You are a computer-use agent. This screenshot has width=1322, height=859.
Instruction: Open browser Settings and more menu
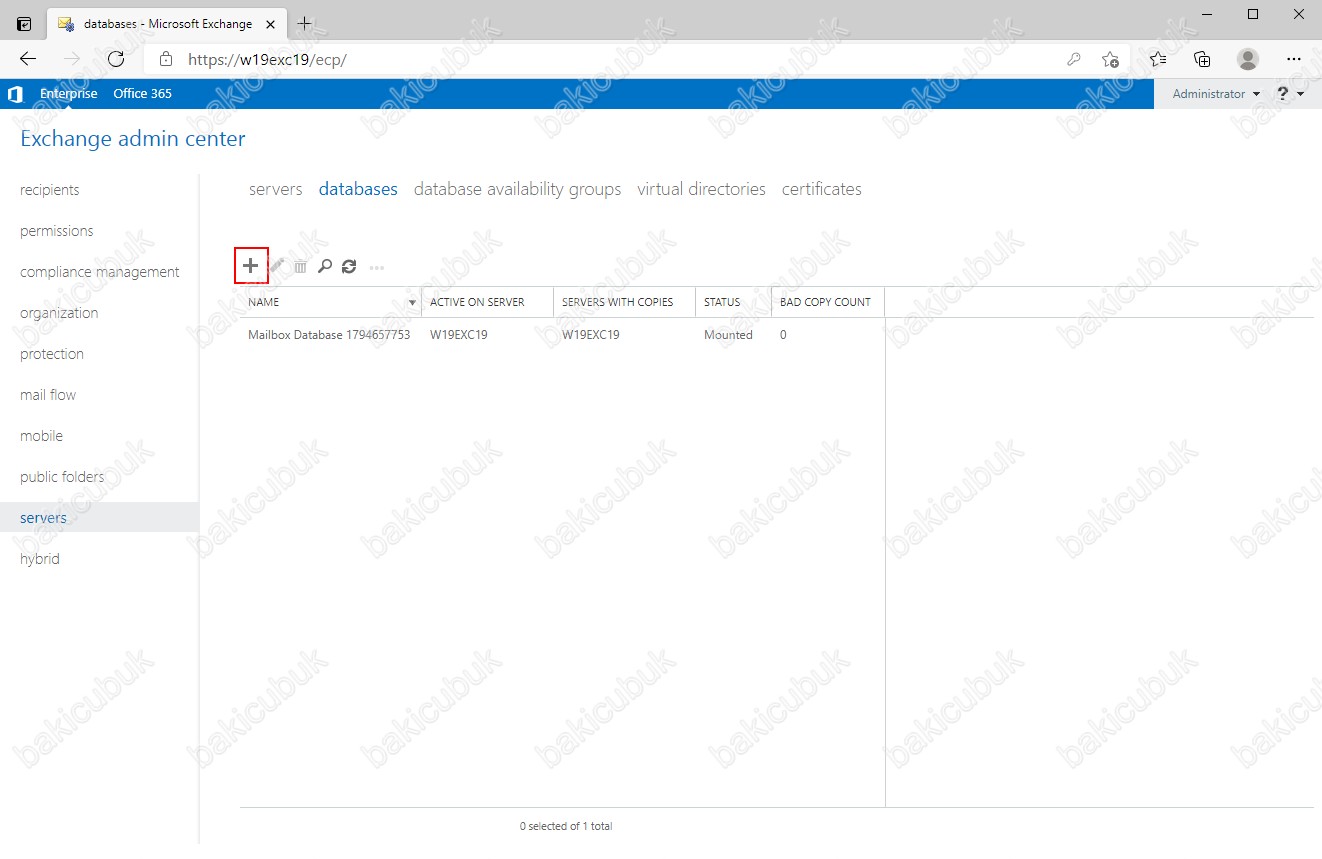(x=1293, y=59)
